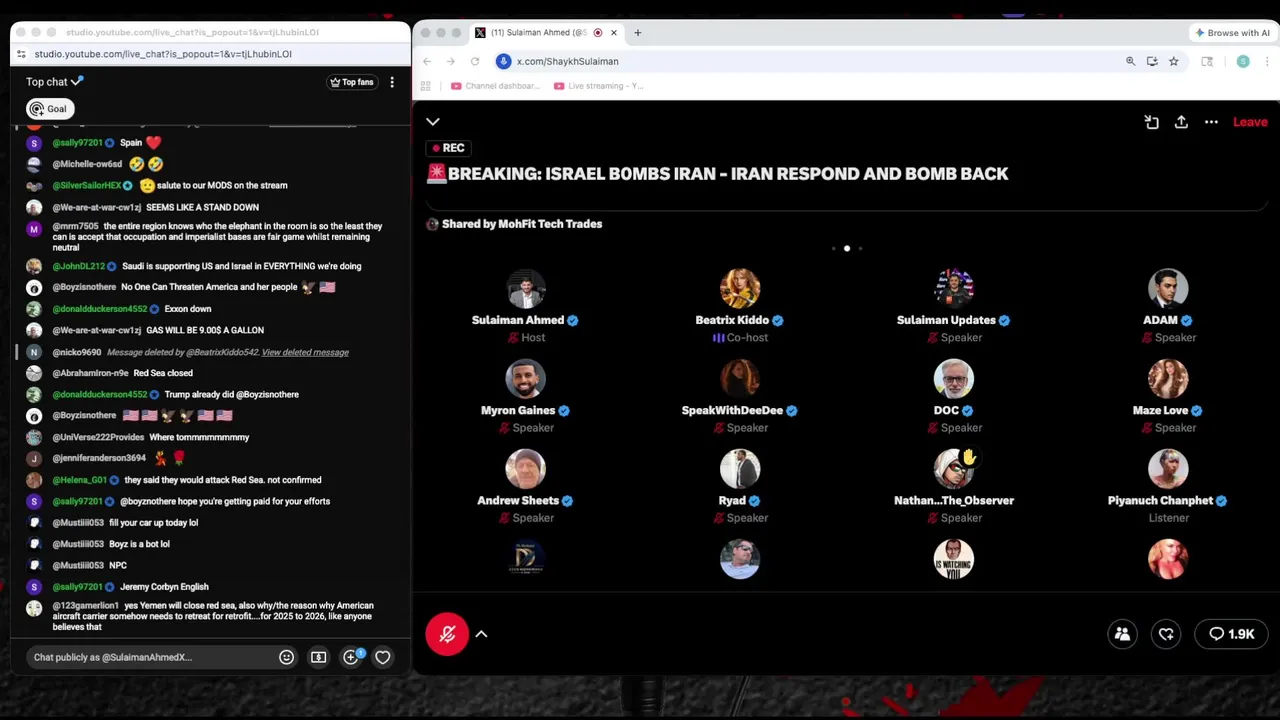Open the participants people icon in the Space
Screen dimensions: 1280x720
1122,634
